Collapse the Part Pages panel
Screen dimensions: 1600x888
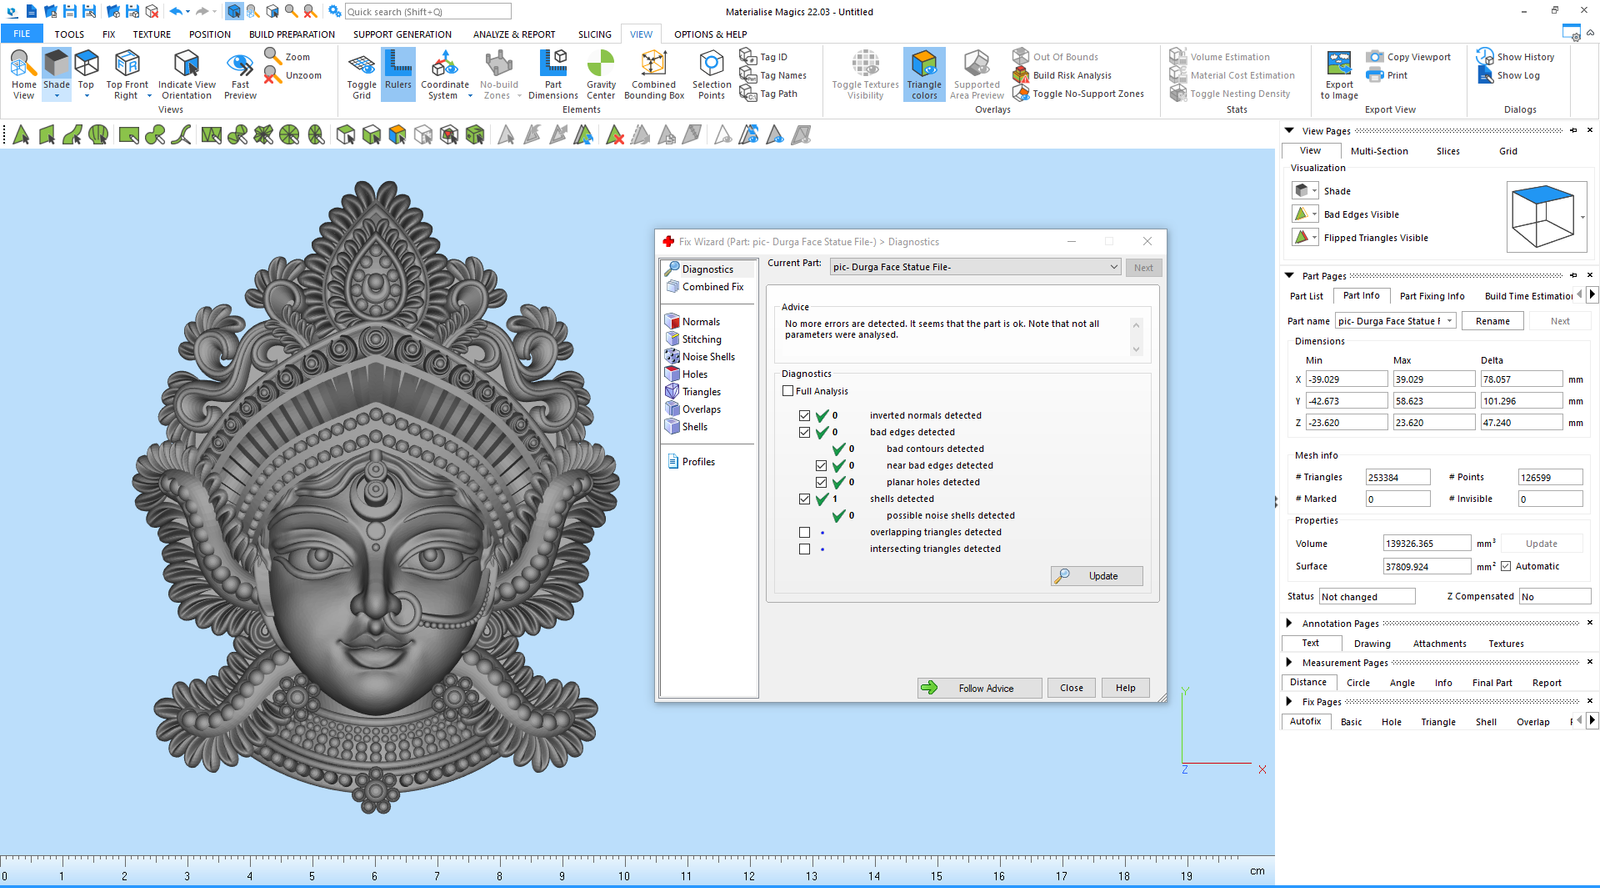coord(1289,275)
